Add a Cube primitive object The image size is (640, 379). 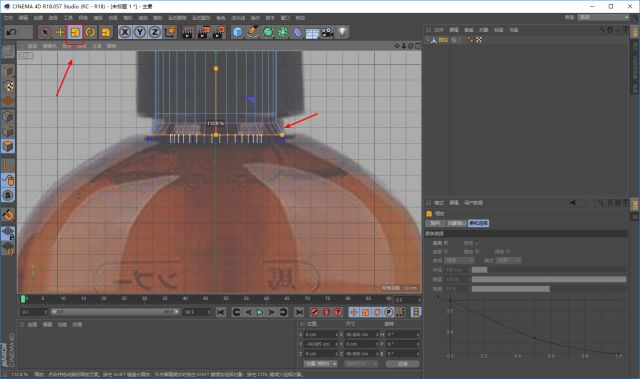click(x=237, y=32)
